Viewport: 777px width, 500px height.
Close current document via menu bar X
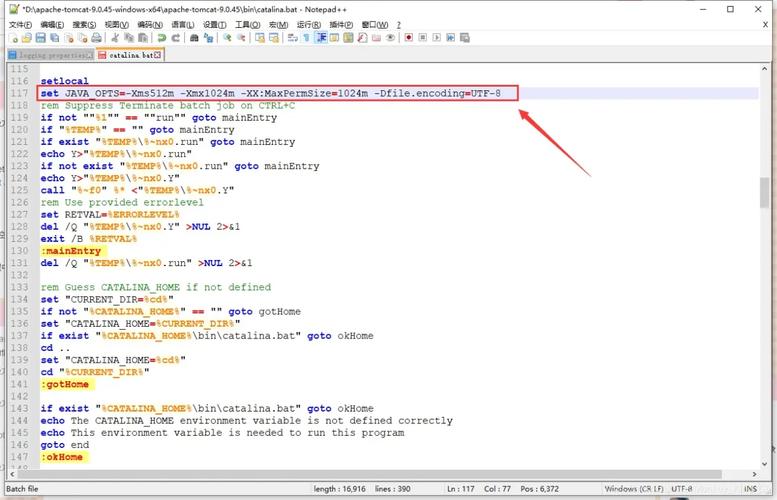(x=765, y=24)
